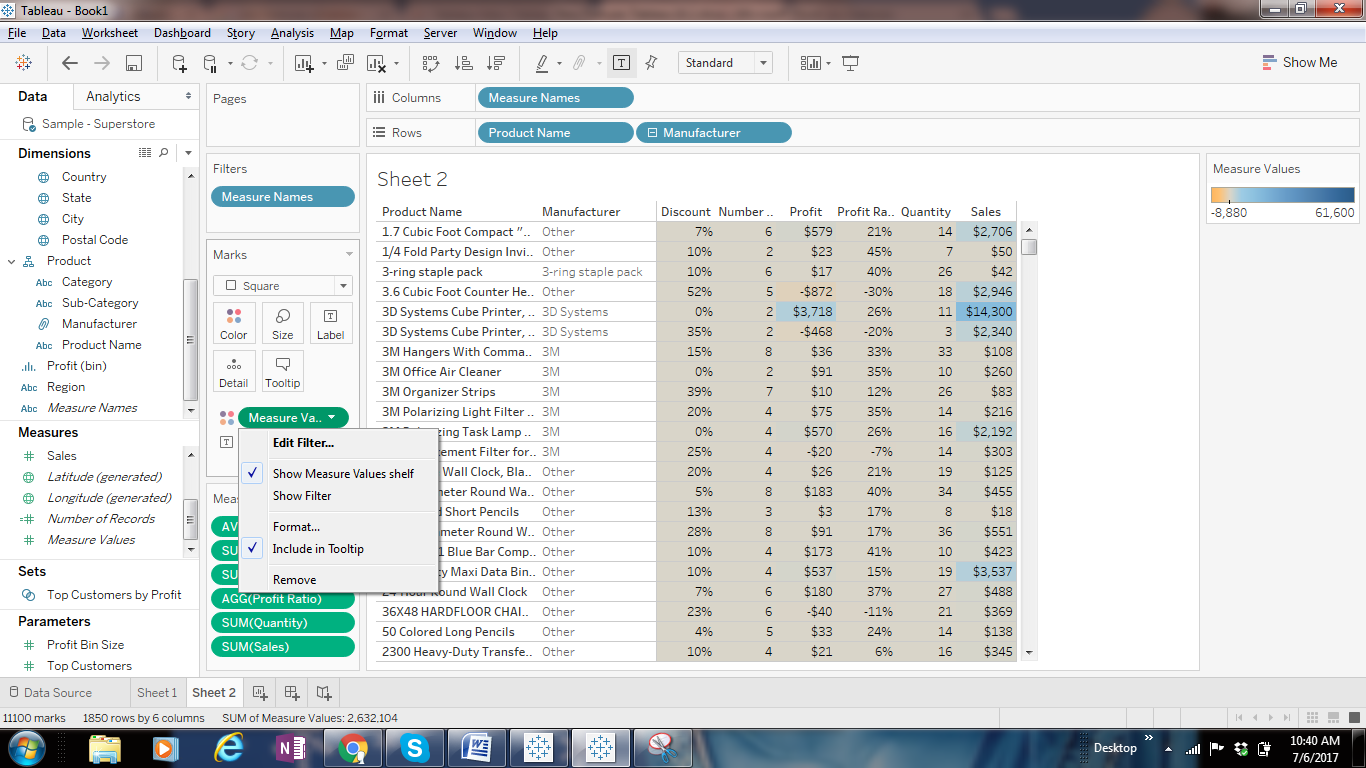This screenshot has height=768, width=1366.
Task: Click the New Dashboard tab icon
Action: (291, 692)
